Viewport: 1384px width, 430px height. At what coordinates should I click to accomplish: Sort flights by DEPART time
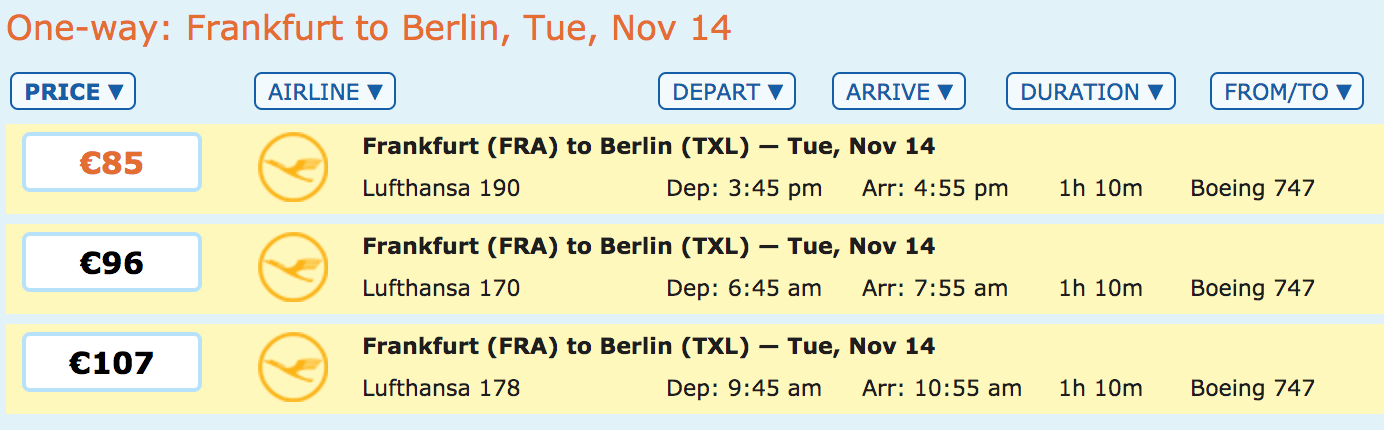[726, 92]
